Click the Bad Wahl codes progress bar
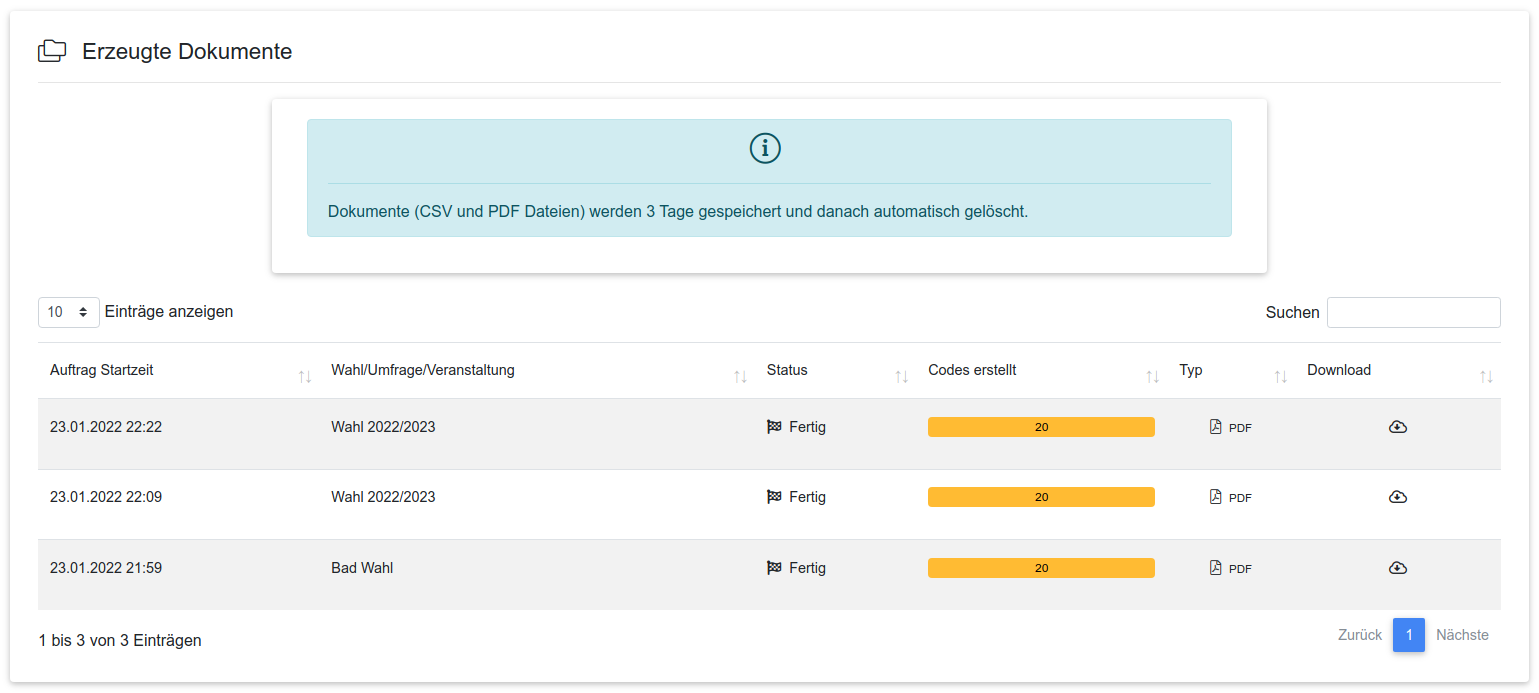 (x=1041, y=568)
